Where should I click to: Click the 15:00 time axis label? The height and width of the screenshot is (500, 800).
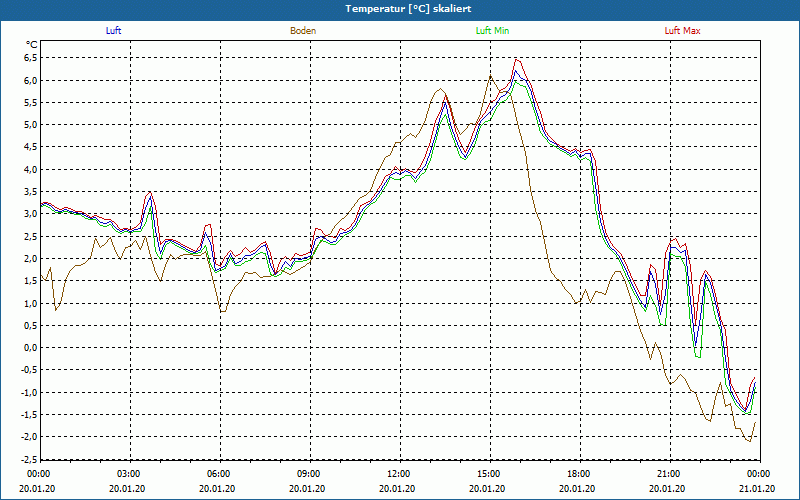[489, 474]
